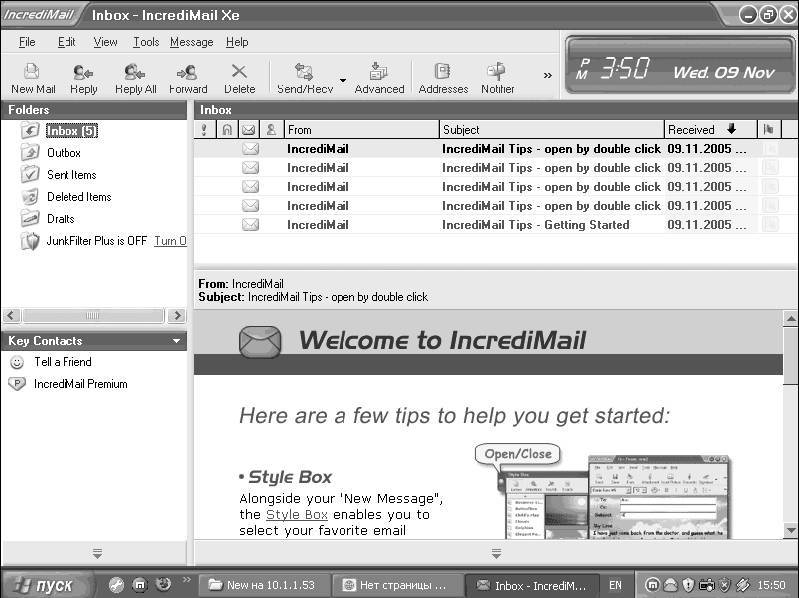This screenshot has height=598, width=799.
Task: Select Tell a Friend contact
Action: [63, 362]
